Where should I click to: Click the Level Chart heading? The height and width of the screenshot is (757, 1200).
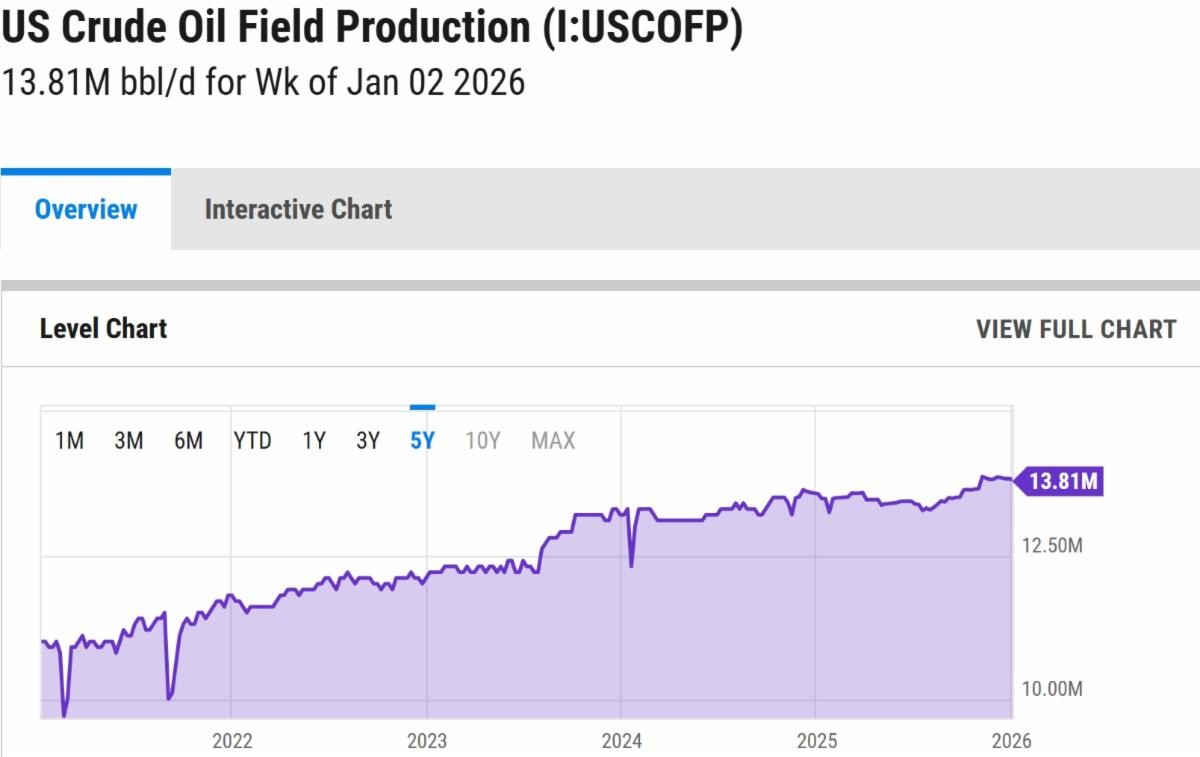click(x=103, y=329)
